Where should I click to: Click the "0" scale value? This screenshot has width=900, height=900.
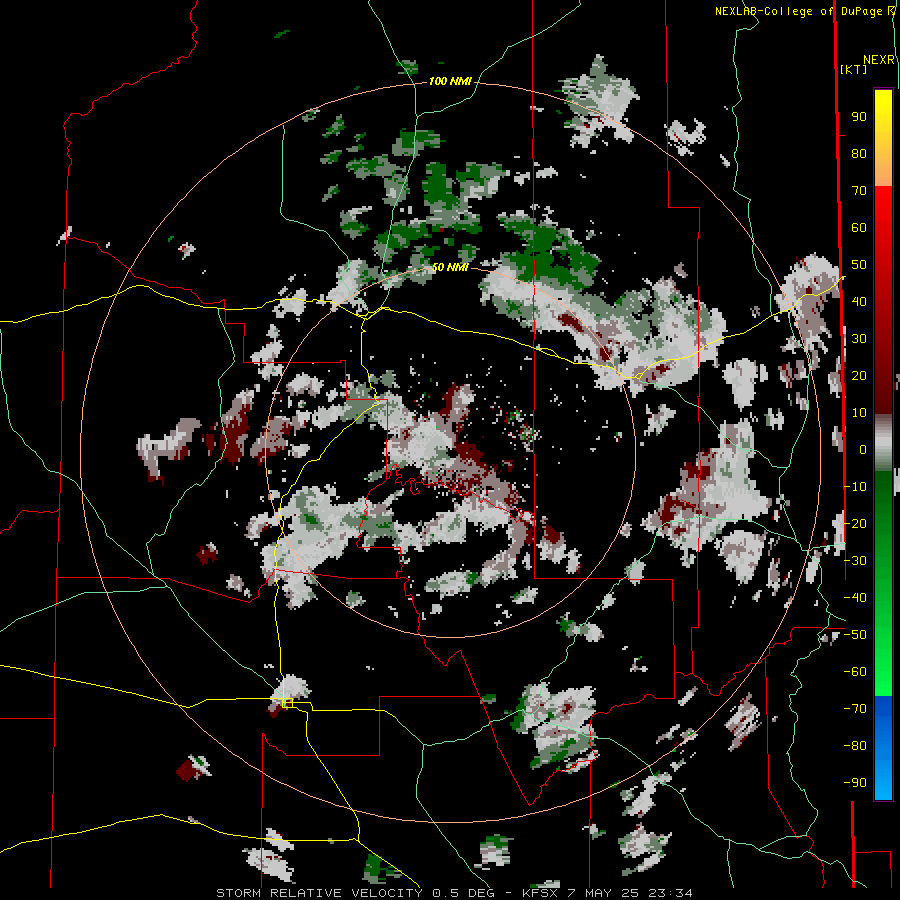click(x=863, y=450)
